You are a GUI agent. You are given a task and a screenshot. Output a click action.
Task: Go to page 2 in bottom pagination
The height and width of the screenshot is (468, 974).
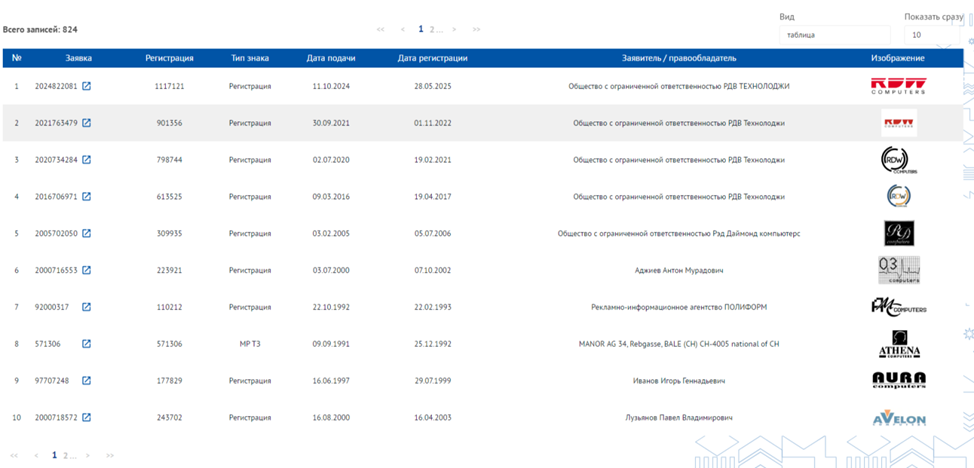tap(66, 456)
